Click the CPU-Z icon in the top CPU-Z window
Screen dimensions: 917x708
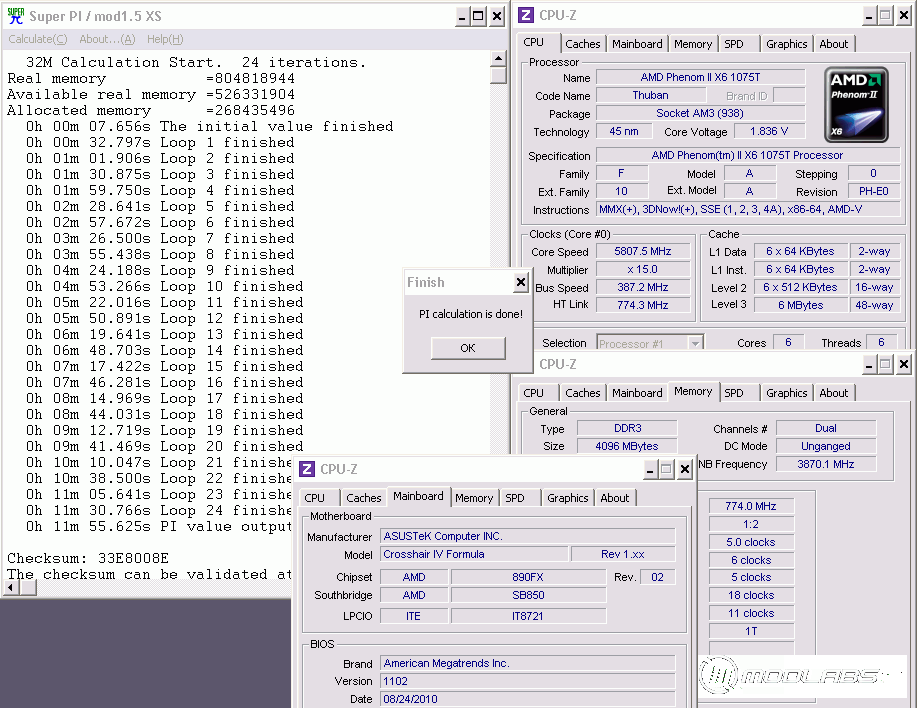tap(526, 15)
